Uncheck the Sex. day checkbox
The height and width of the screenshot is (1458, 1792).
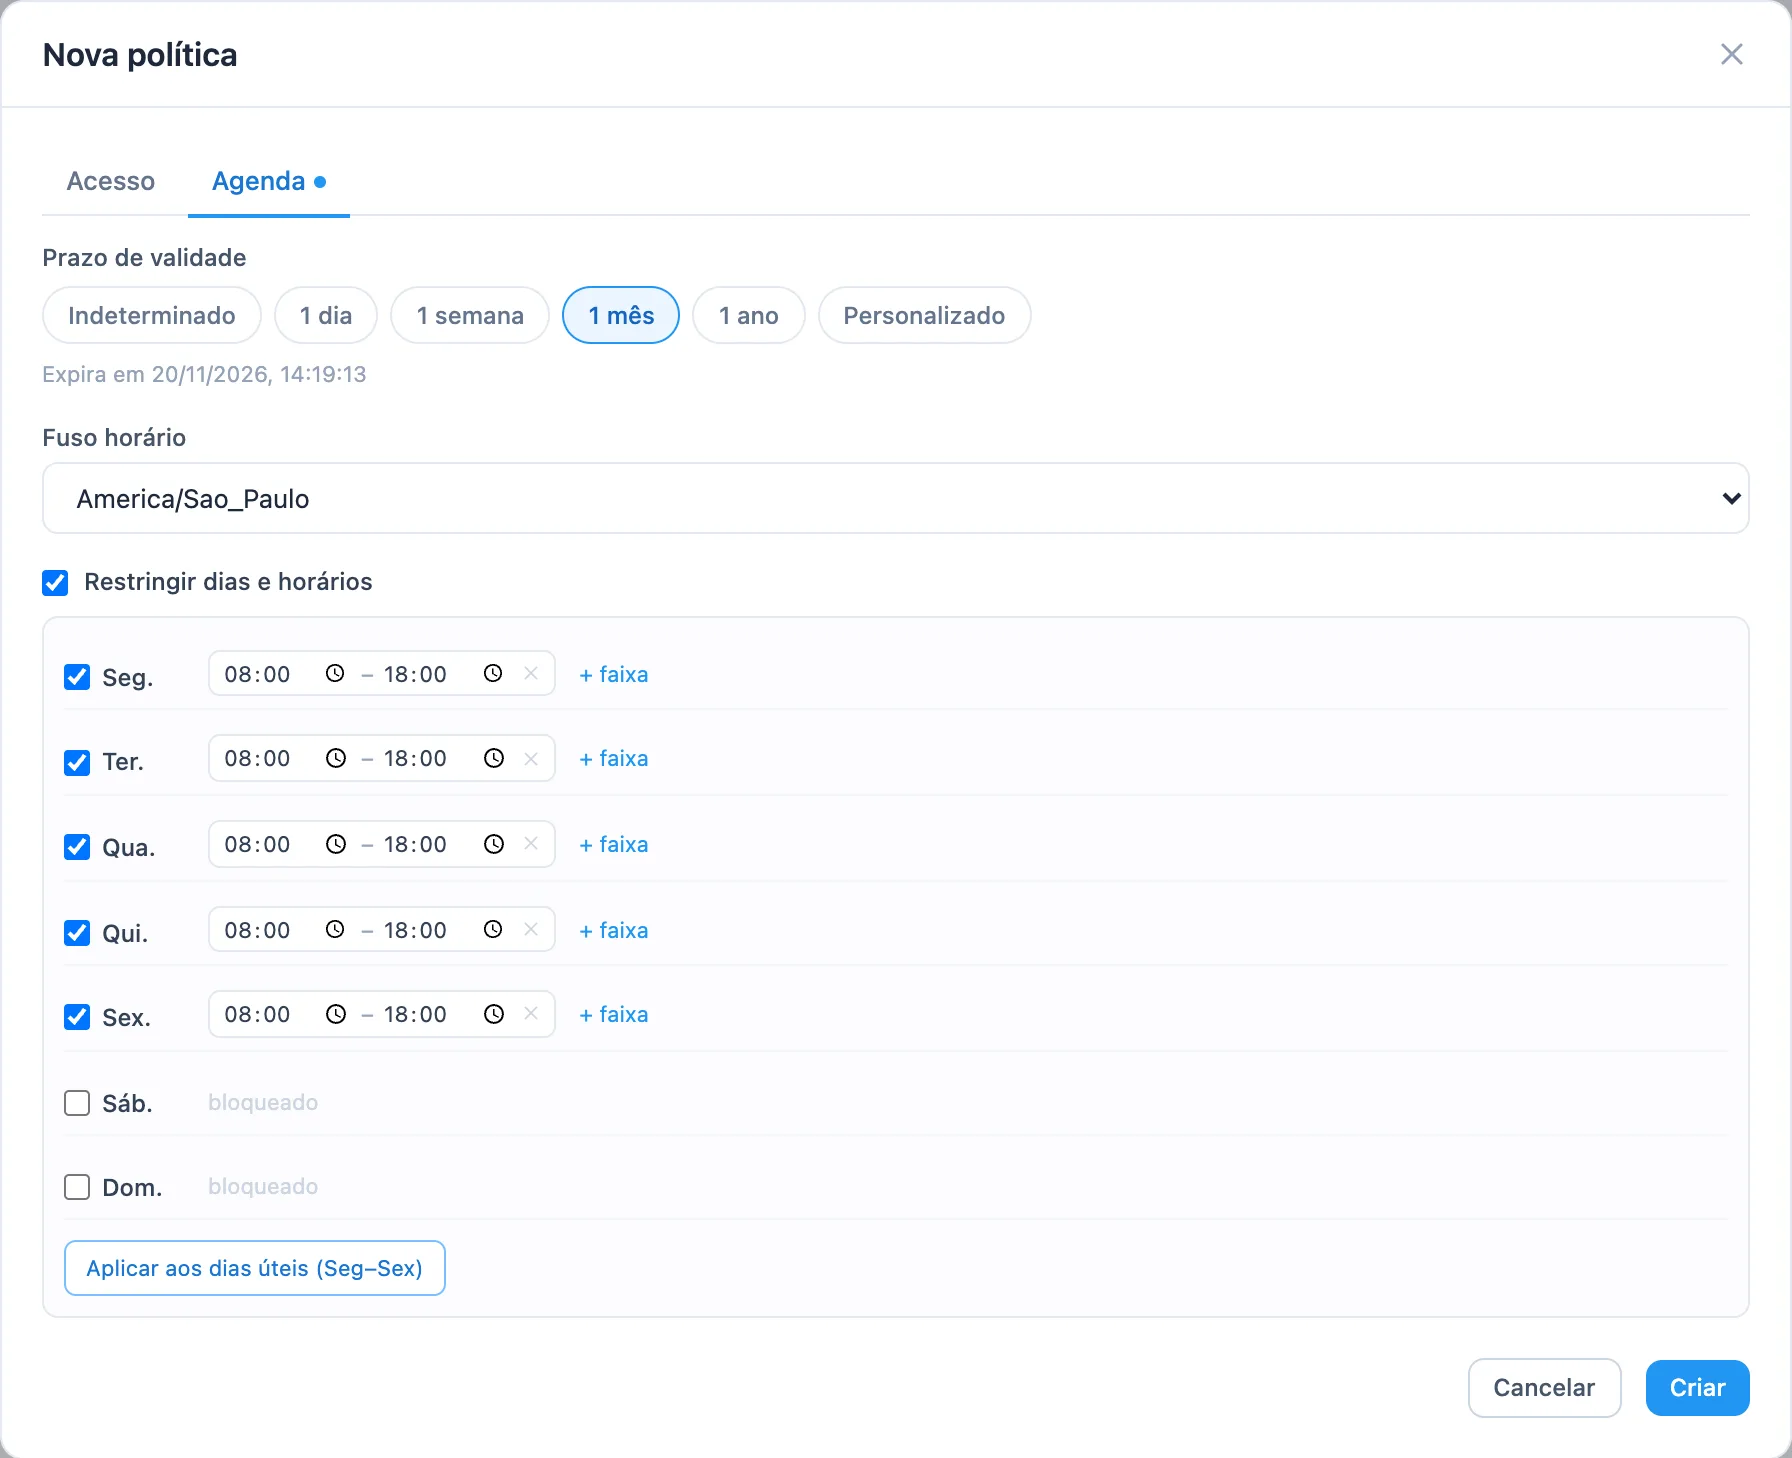pyautogui.click(x=77, y=1017)
